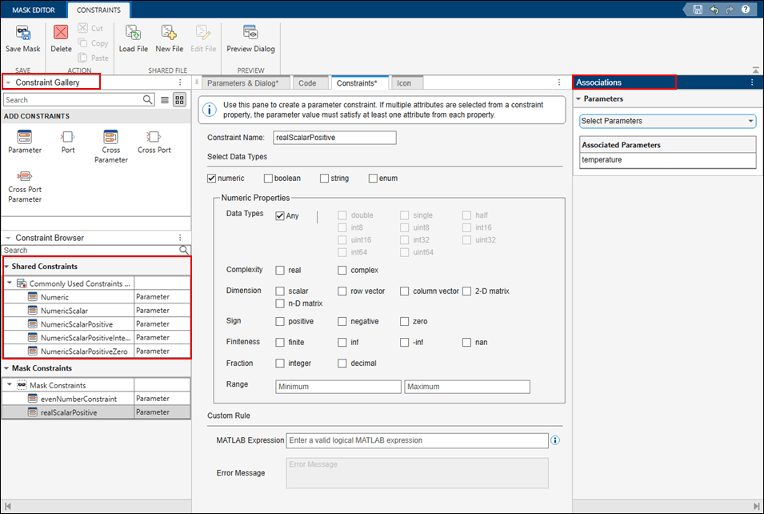Click the save icon in title bar
Viewport: 764px width, 514px height.
point(698,9)
